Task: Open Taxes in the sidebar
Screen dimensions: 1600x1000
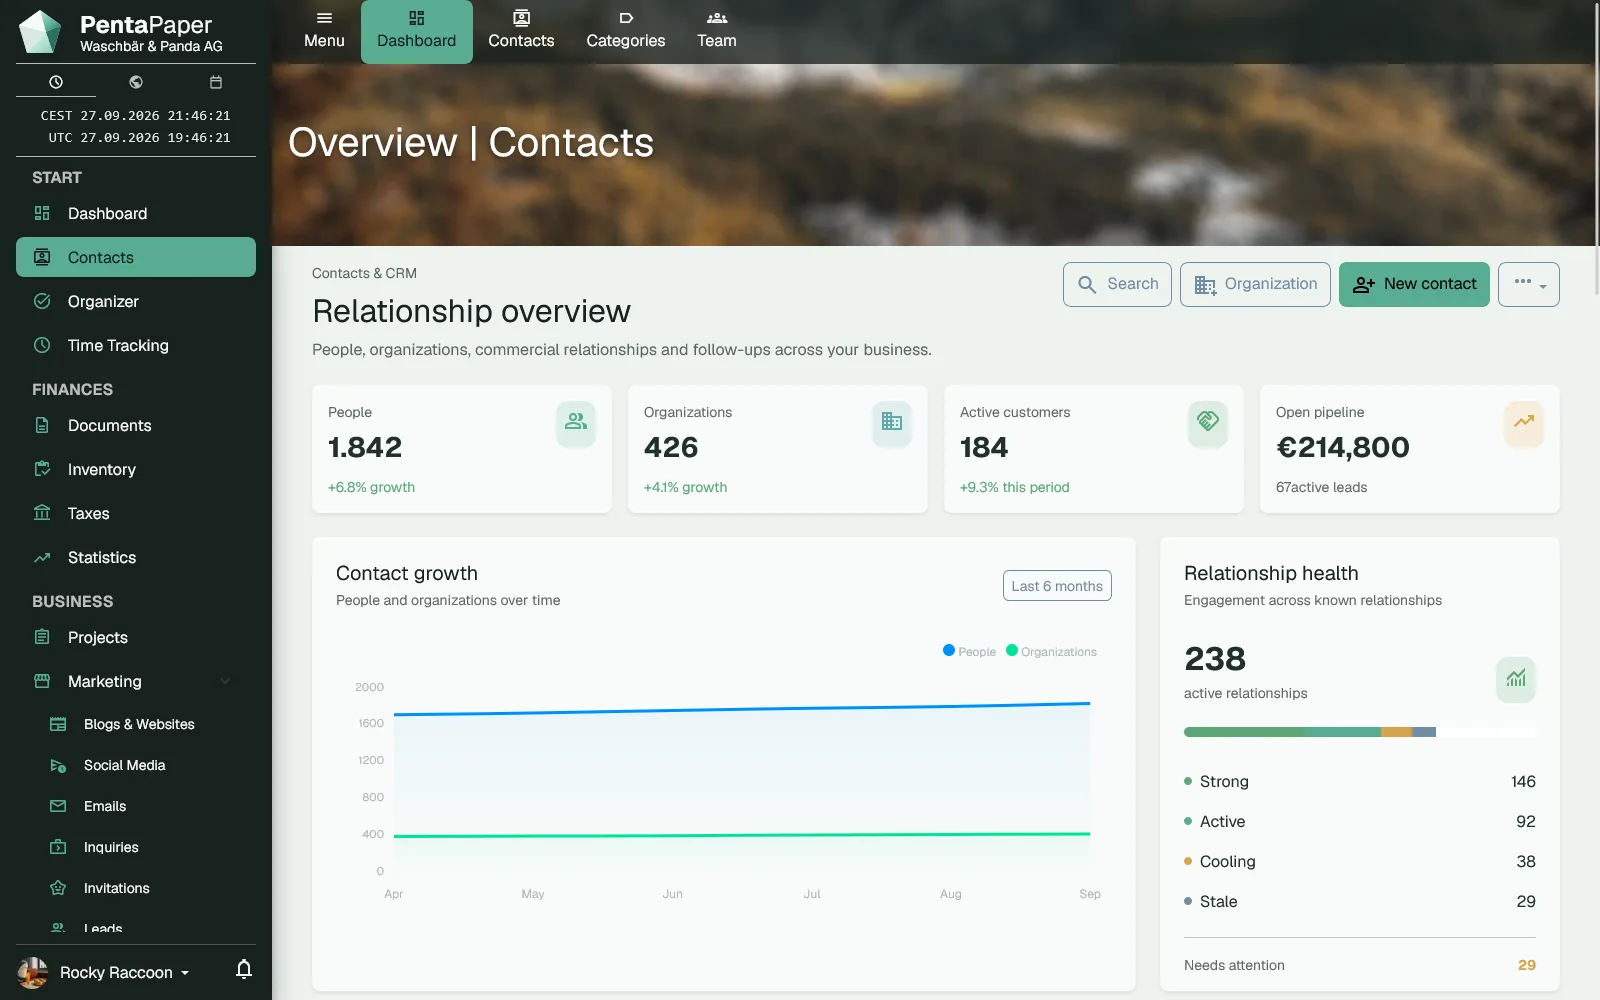Action: pos(136,513)
